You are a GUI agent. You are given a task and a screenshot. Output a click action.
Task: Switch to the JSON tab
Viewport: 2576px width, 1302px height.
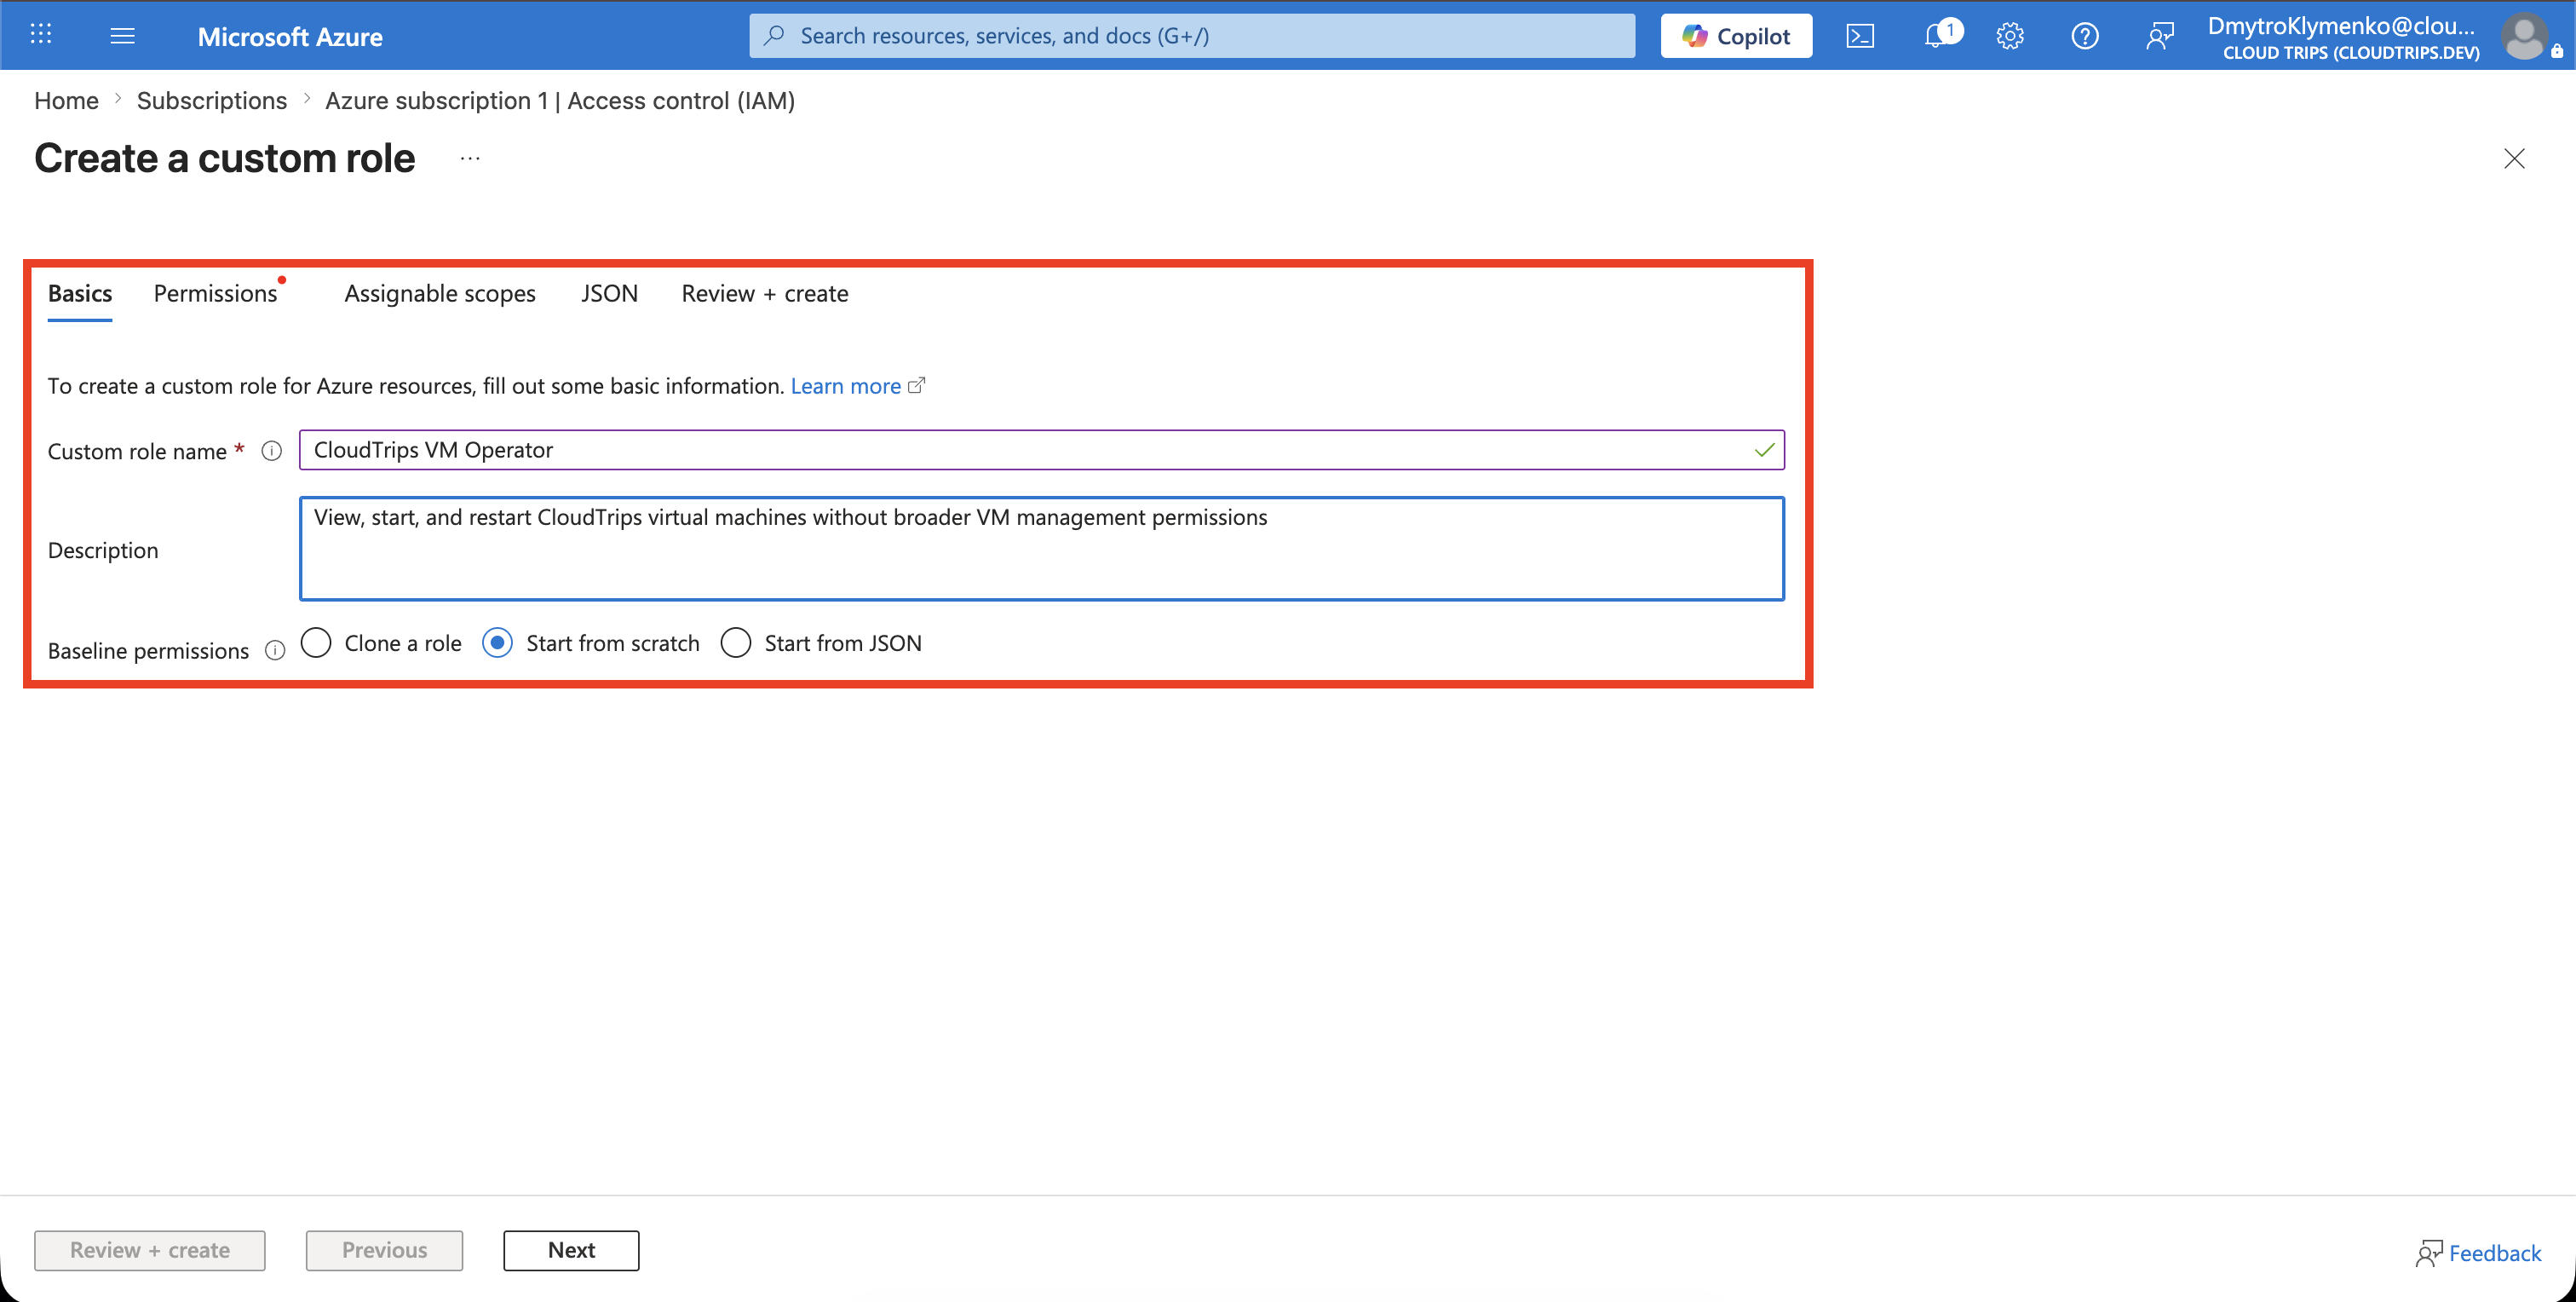click(609, 294)
